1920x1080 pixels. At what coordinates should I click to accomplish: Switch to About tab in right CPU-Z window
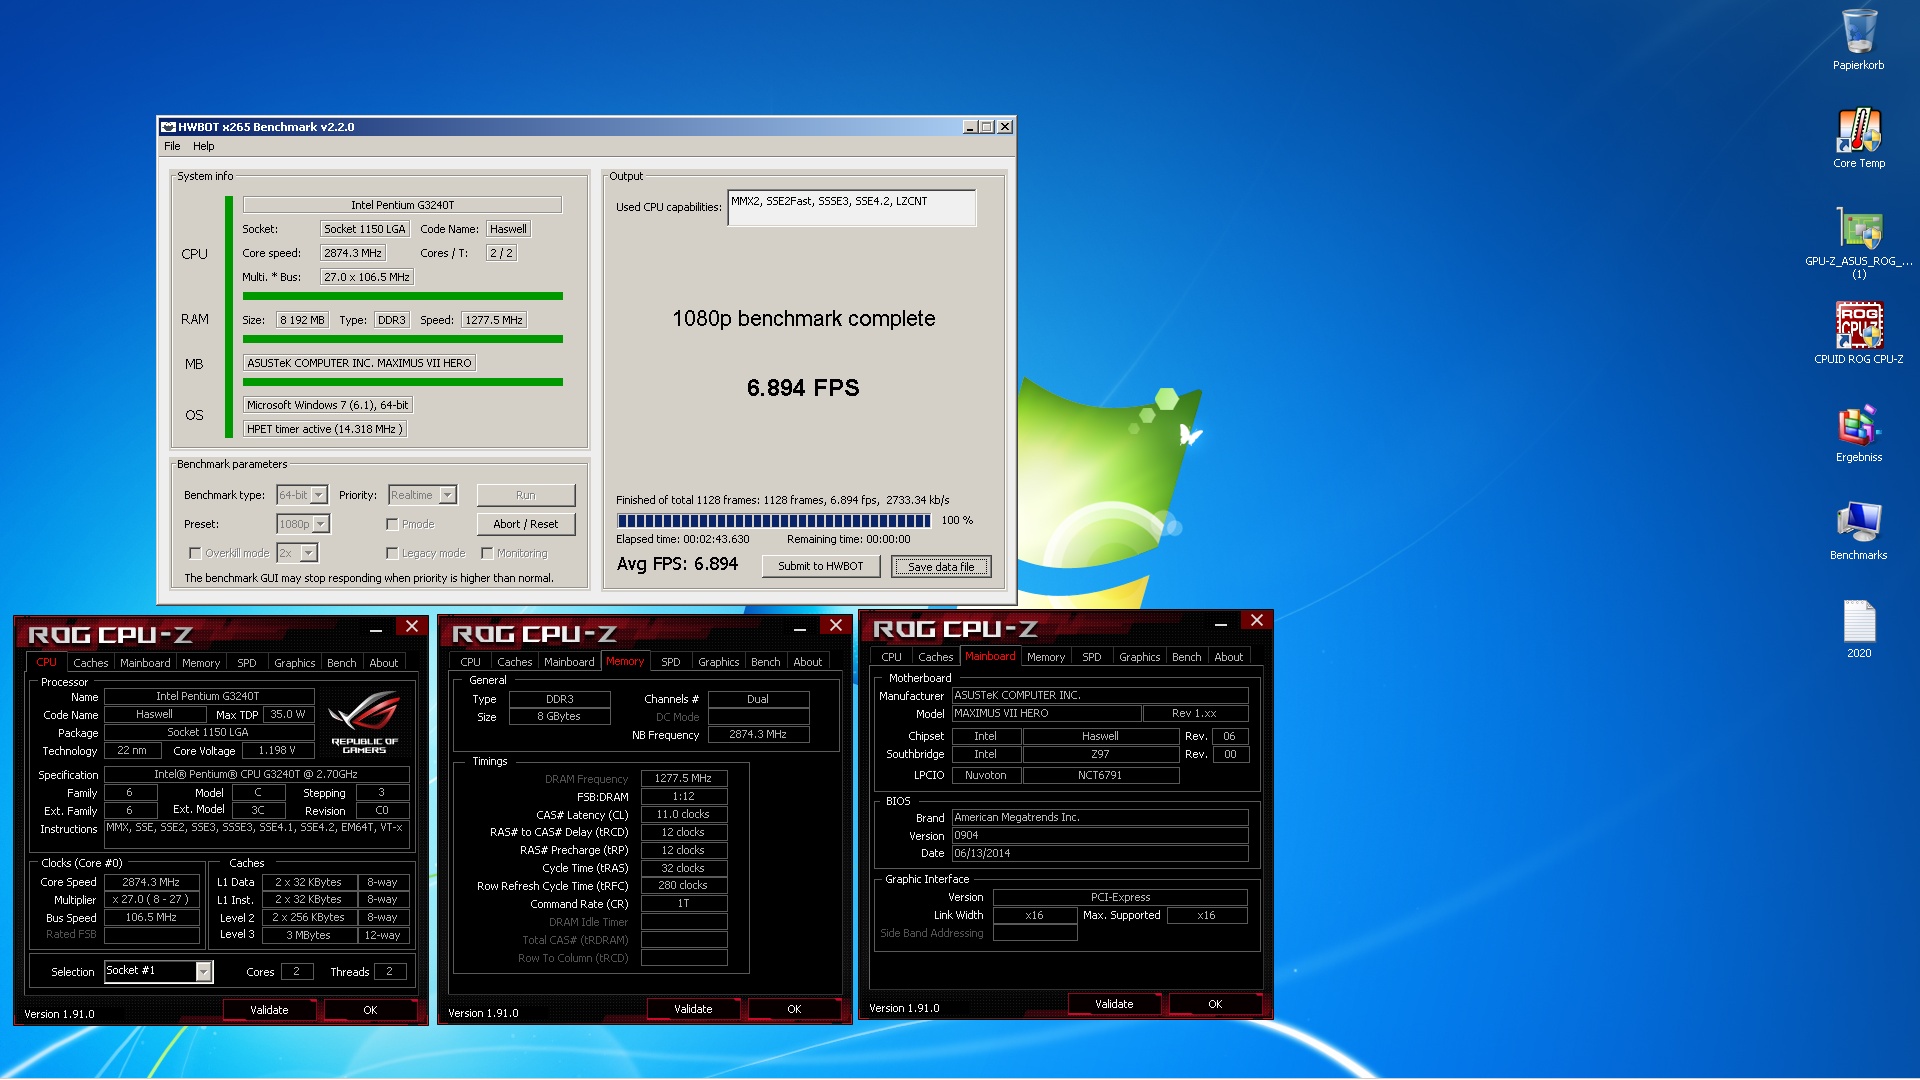click(x=1228, y=657)
